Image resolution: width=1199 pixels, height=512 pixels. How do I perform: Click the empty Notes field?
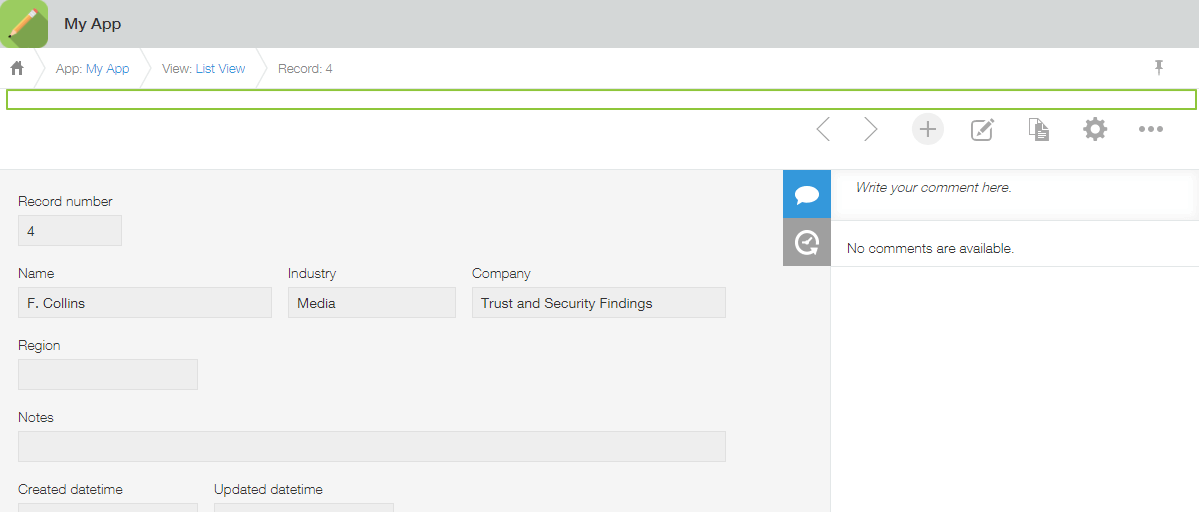click(x=371, y=446)
